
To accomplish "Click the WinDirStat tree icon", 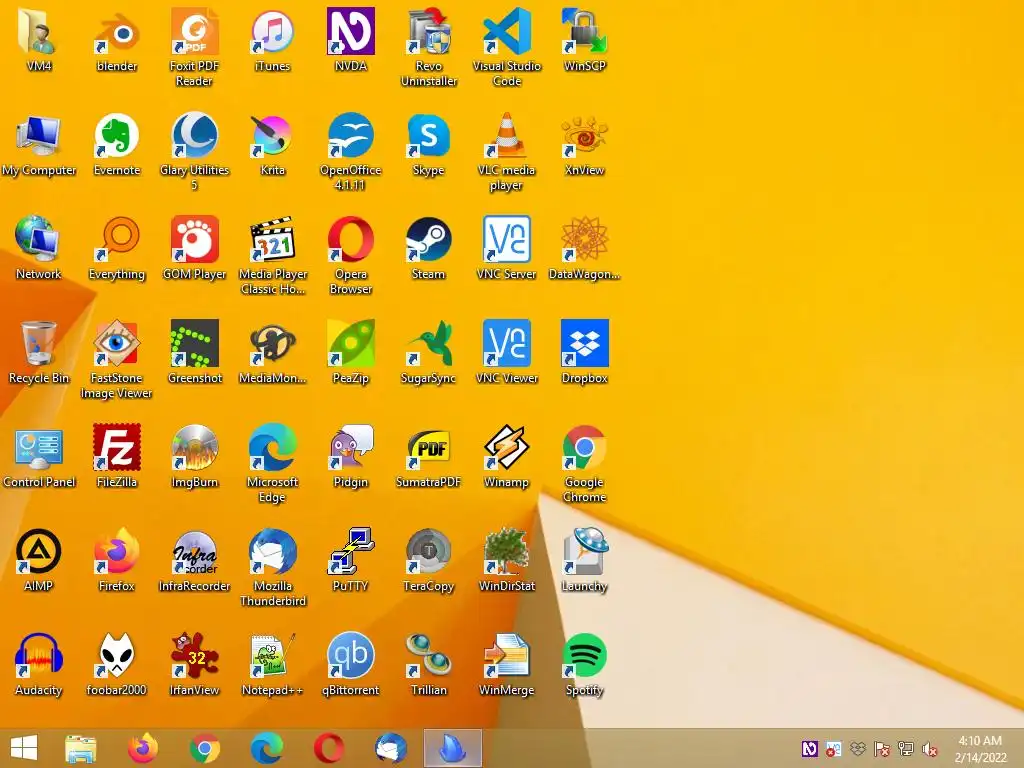I will (507, 551).
